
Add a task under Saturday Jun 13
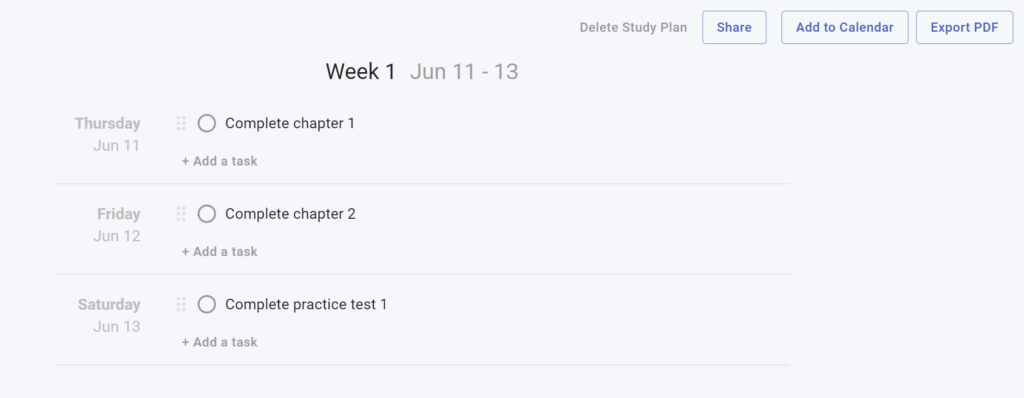(x=219, y=342)
